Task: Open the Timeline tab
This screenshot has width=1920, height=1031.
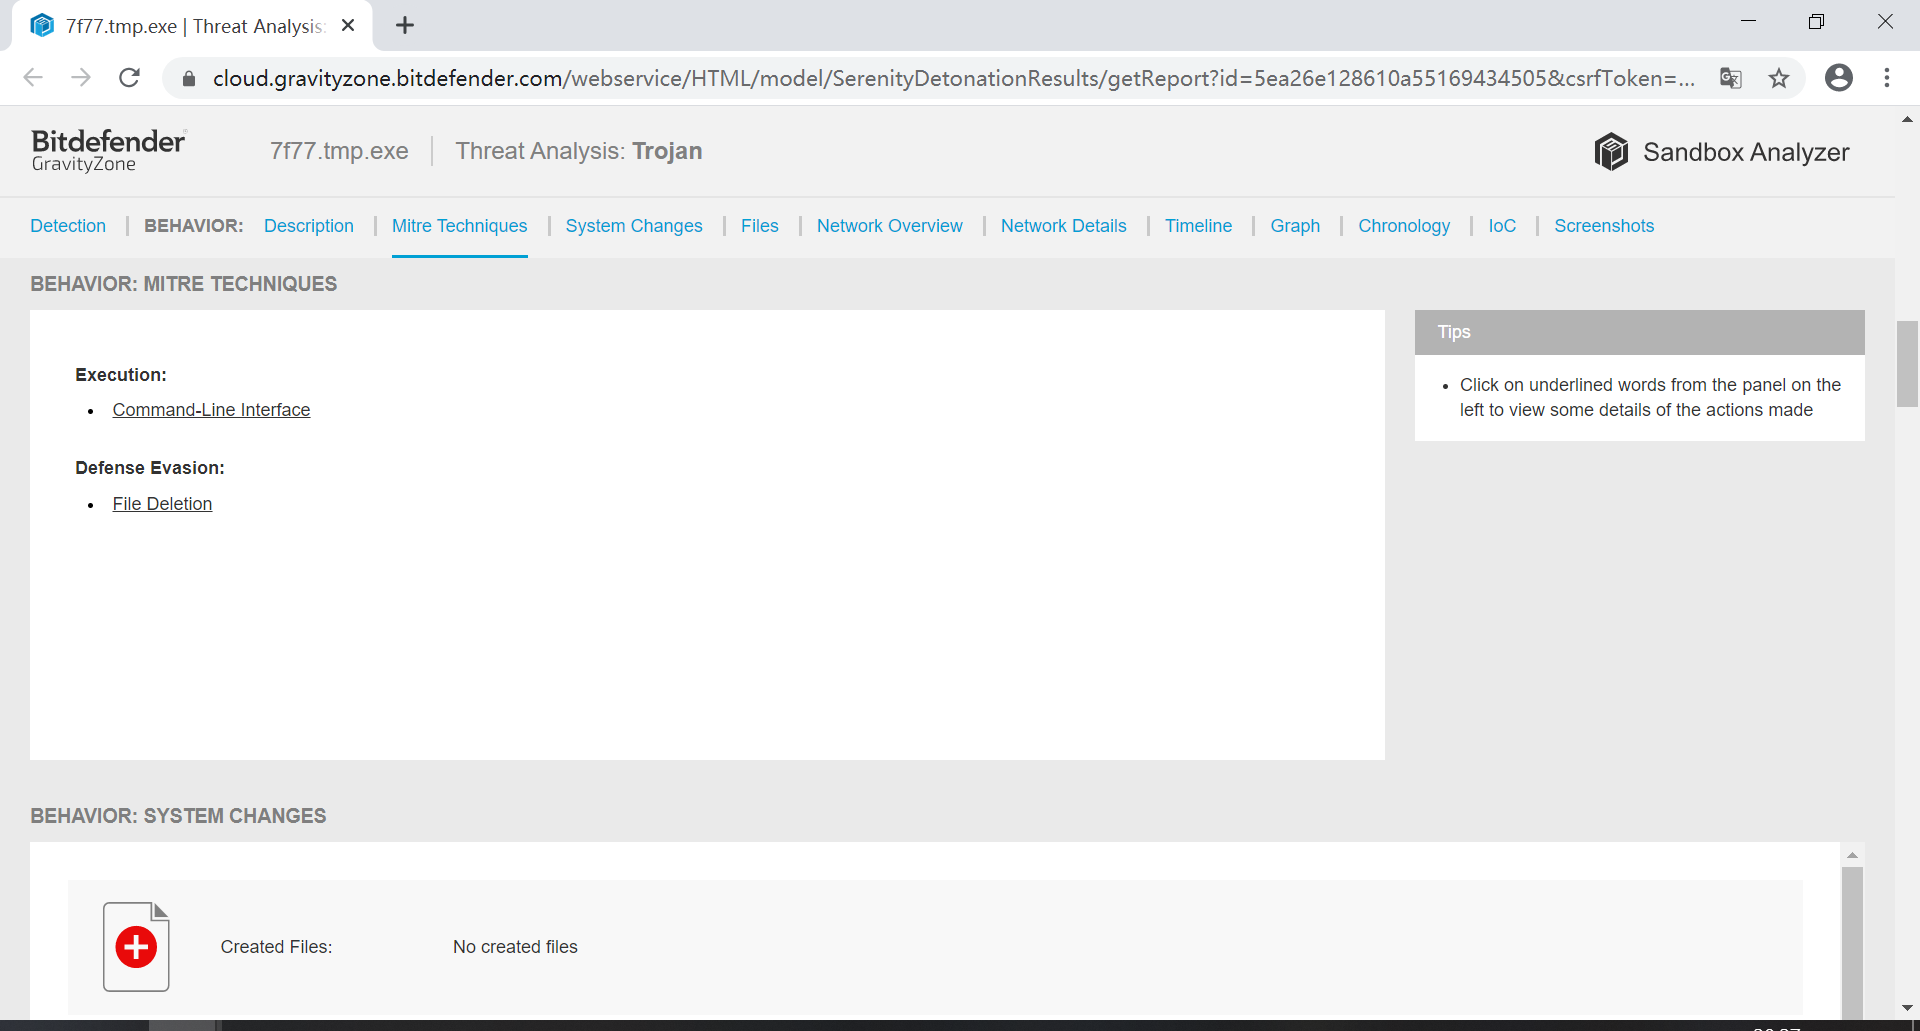Action: (x=1198, y=226)
